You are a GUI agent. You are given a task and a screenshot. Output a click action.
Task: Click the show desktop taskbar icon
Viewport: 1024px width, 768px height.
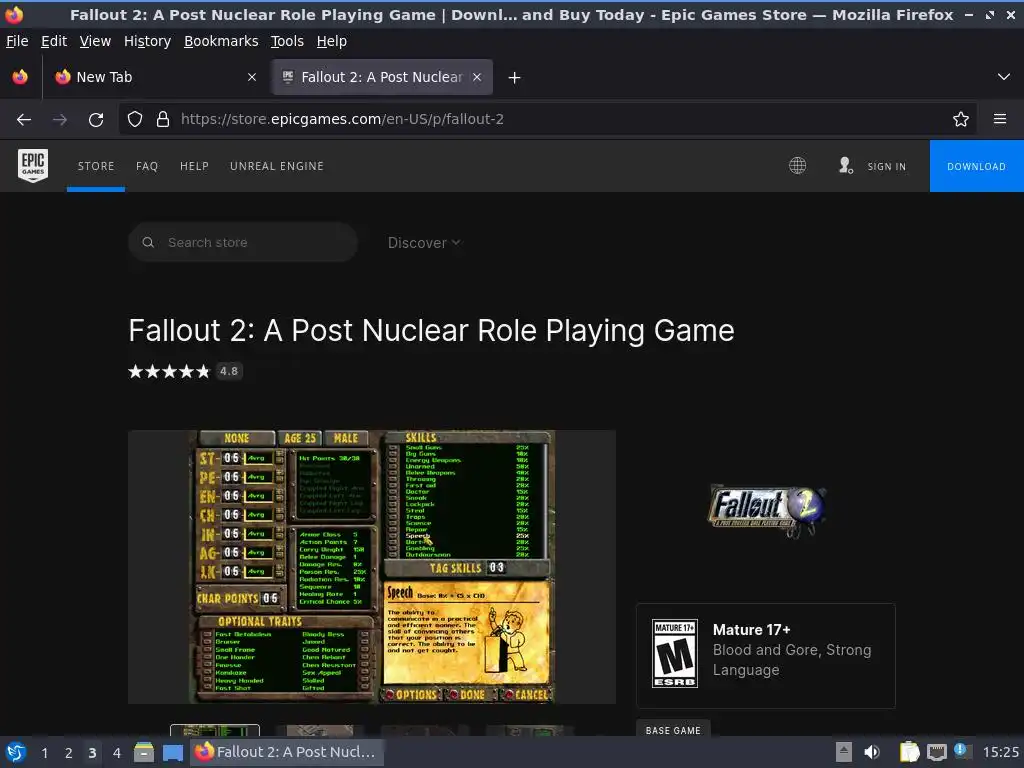(172, 752)
